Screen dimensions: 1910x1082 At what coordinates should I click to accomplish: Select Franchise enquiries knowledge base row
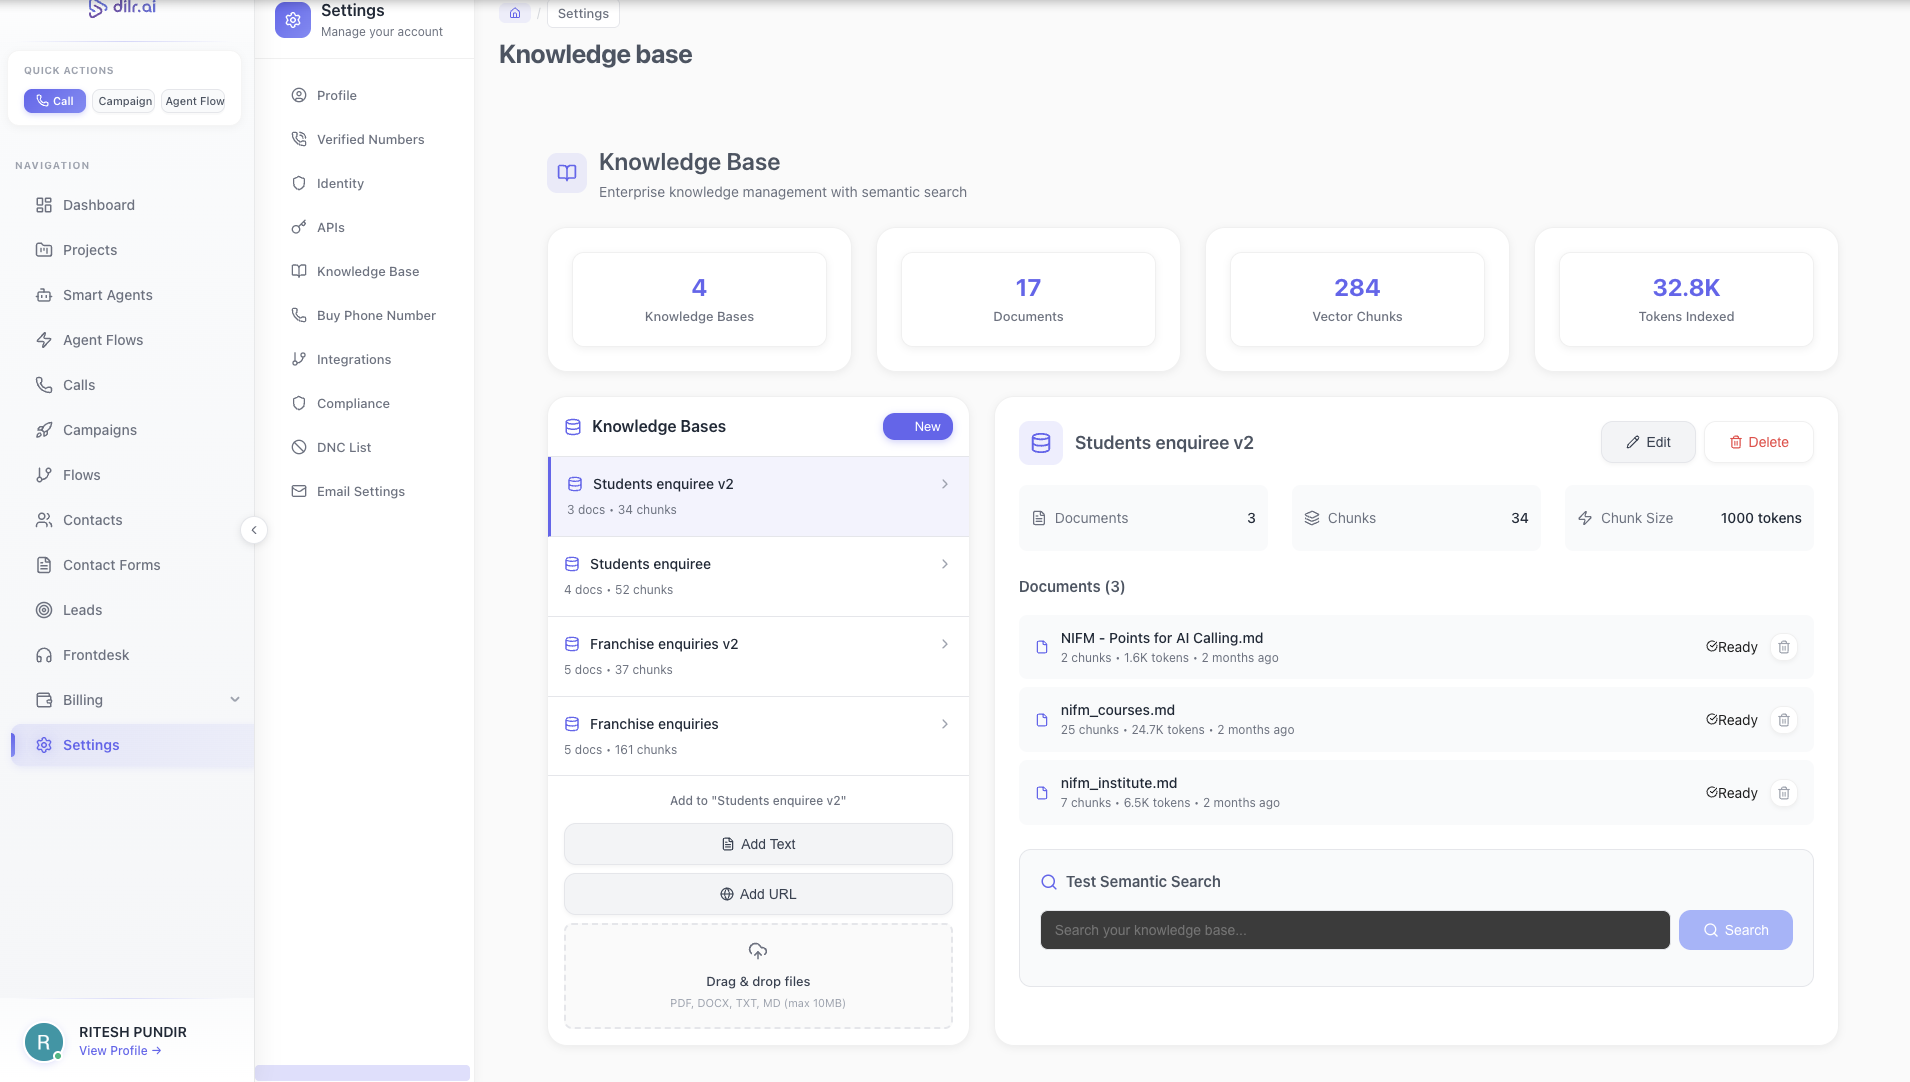click(x=758, y=736)
